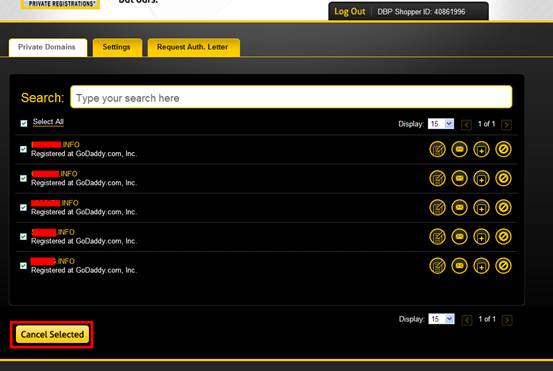
Task: Click the add-page plus icon in the last domain row
Action: 481,266
